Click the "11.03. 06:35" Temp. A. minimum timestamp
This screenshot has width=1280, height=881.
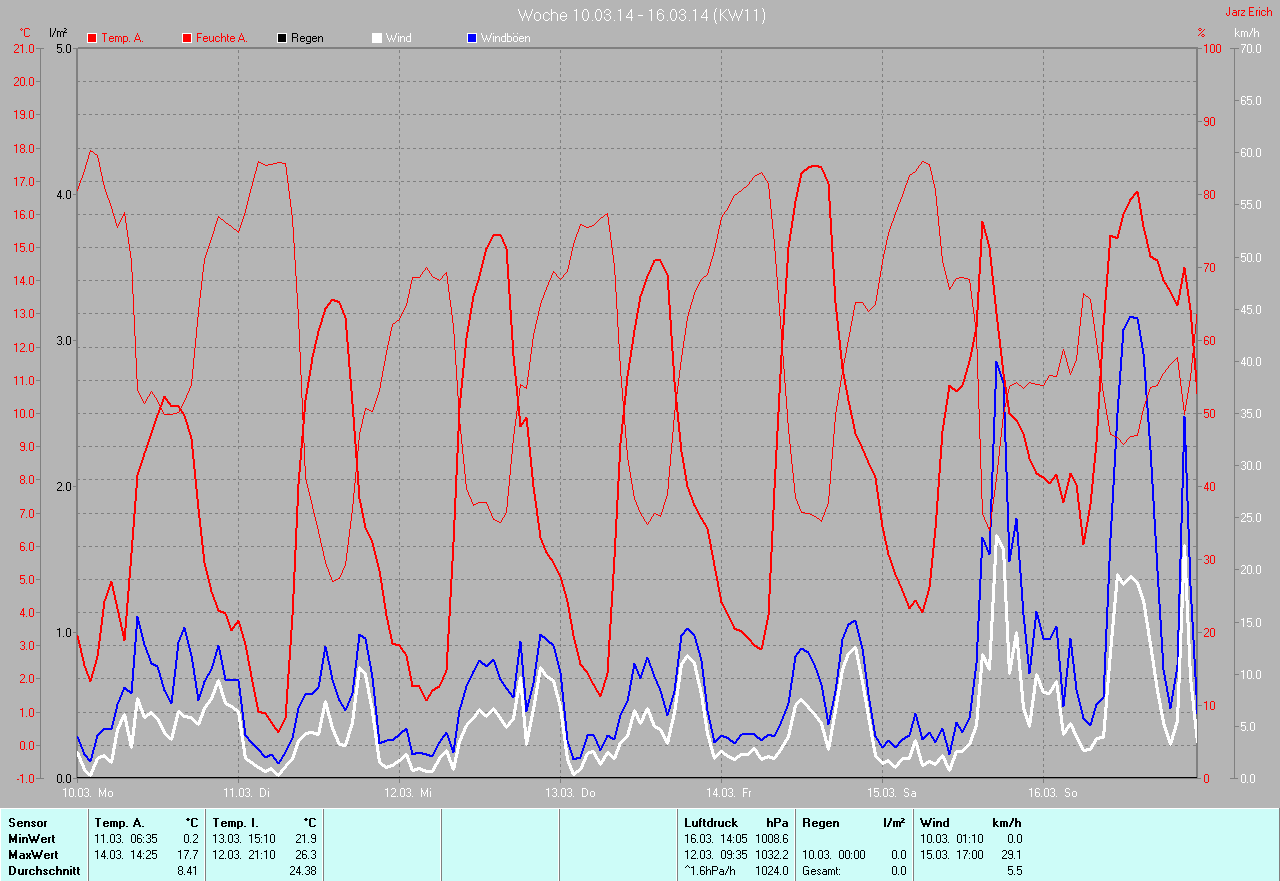pyautogui.click(x=127, y=839)
